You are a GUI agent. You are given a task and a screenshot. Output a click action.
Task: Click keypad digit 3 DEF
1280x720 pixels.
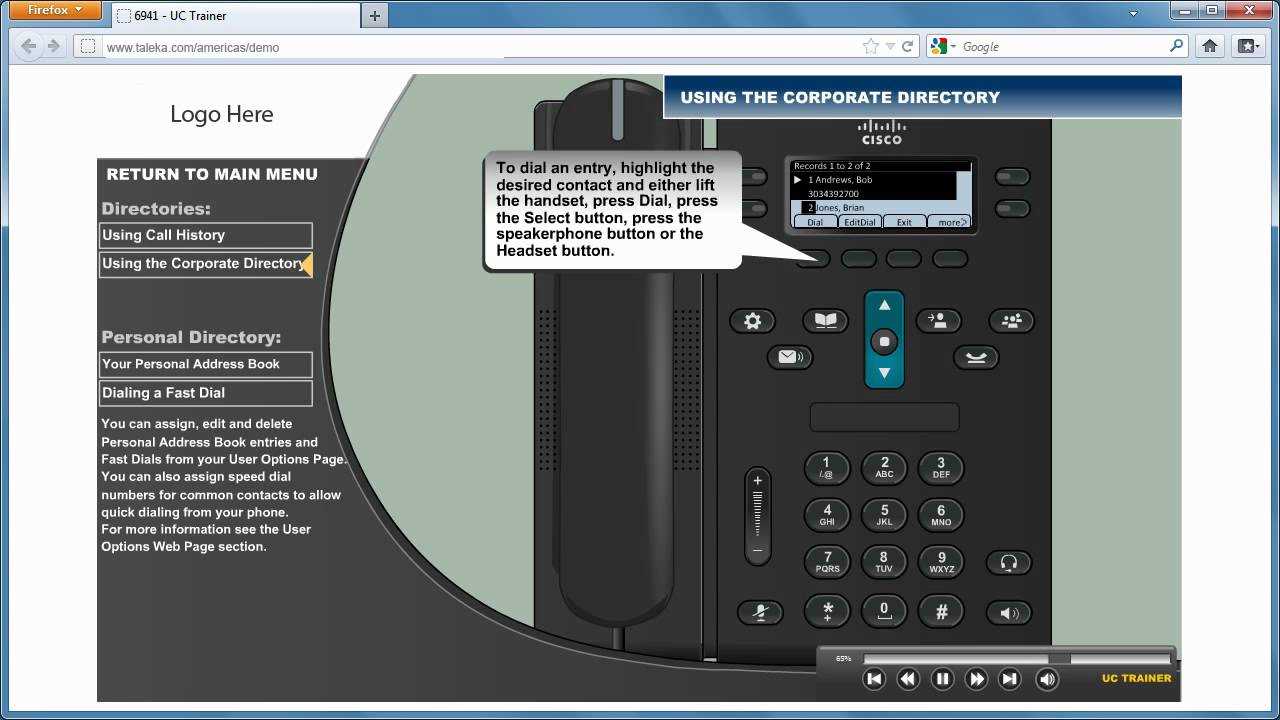(x=941, y=467)
